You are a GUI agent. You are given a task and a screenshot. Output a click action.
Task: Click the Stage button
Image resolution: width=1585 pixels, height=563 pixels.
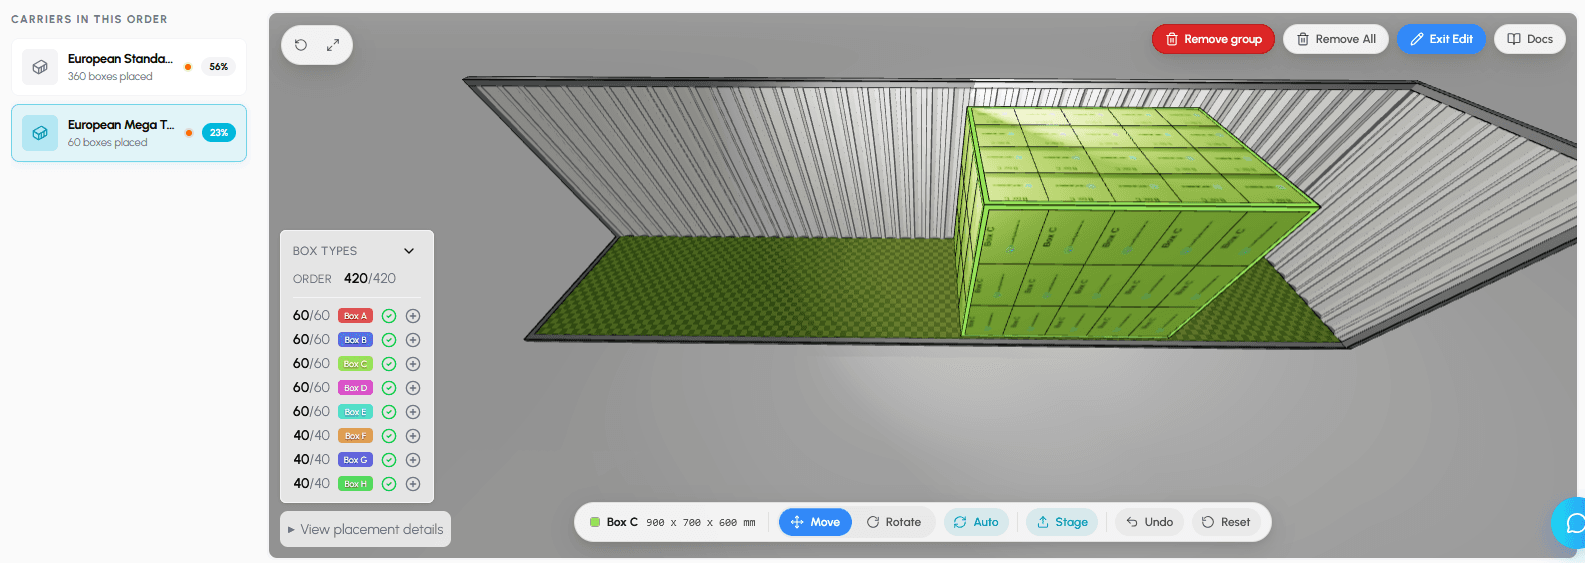pyautogui.click(x=1062, y=522)
